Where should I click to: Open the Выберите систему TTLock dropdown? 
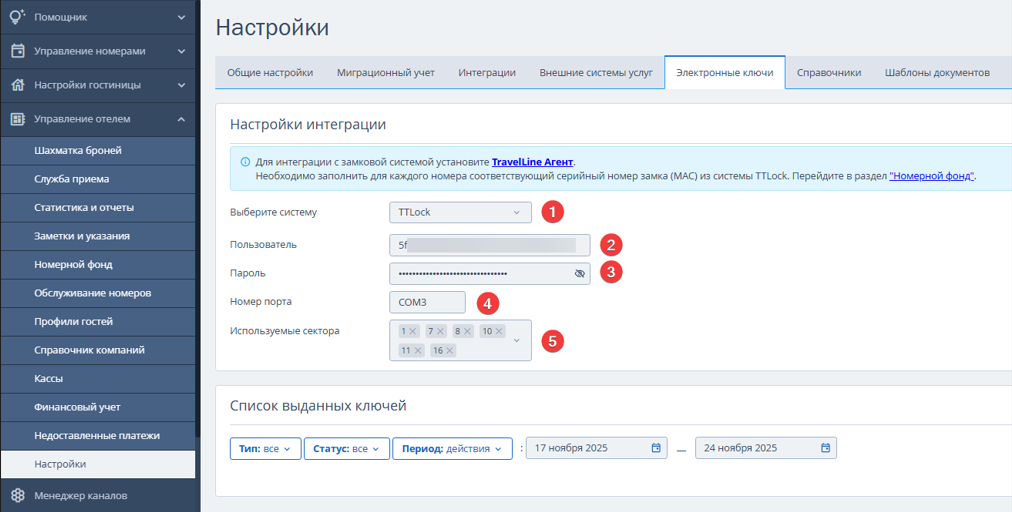460,212
